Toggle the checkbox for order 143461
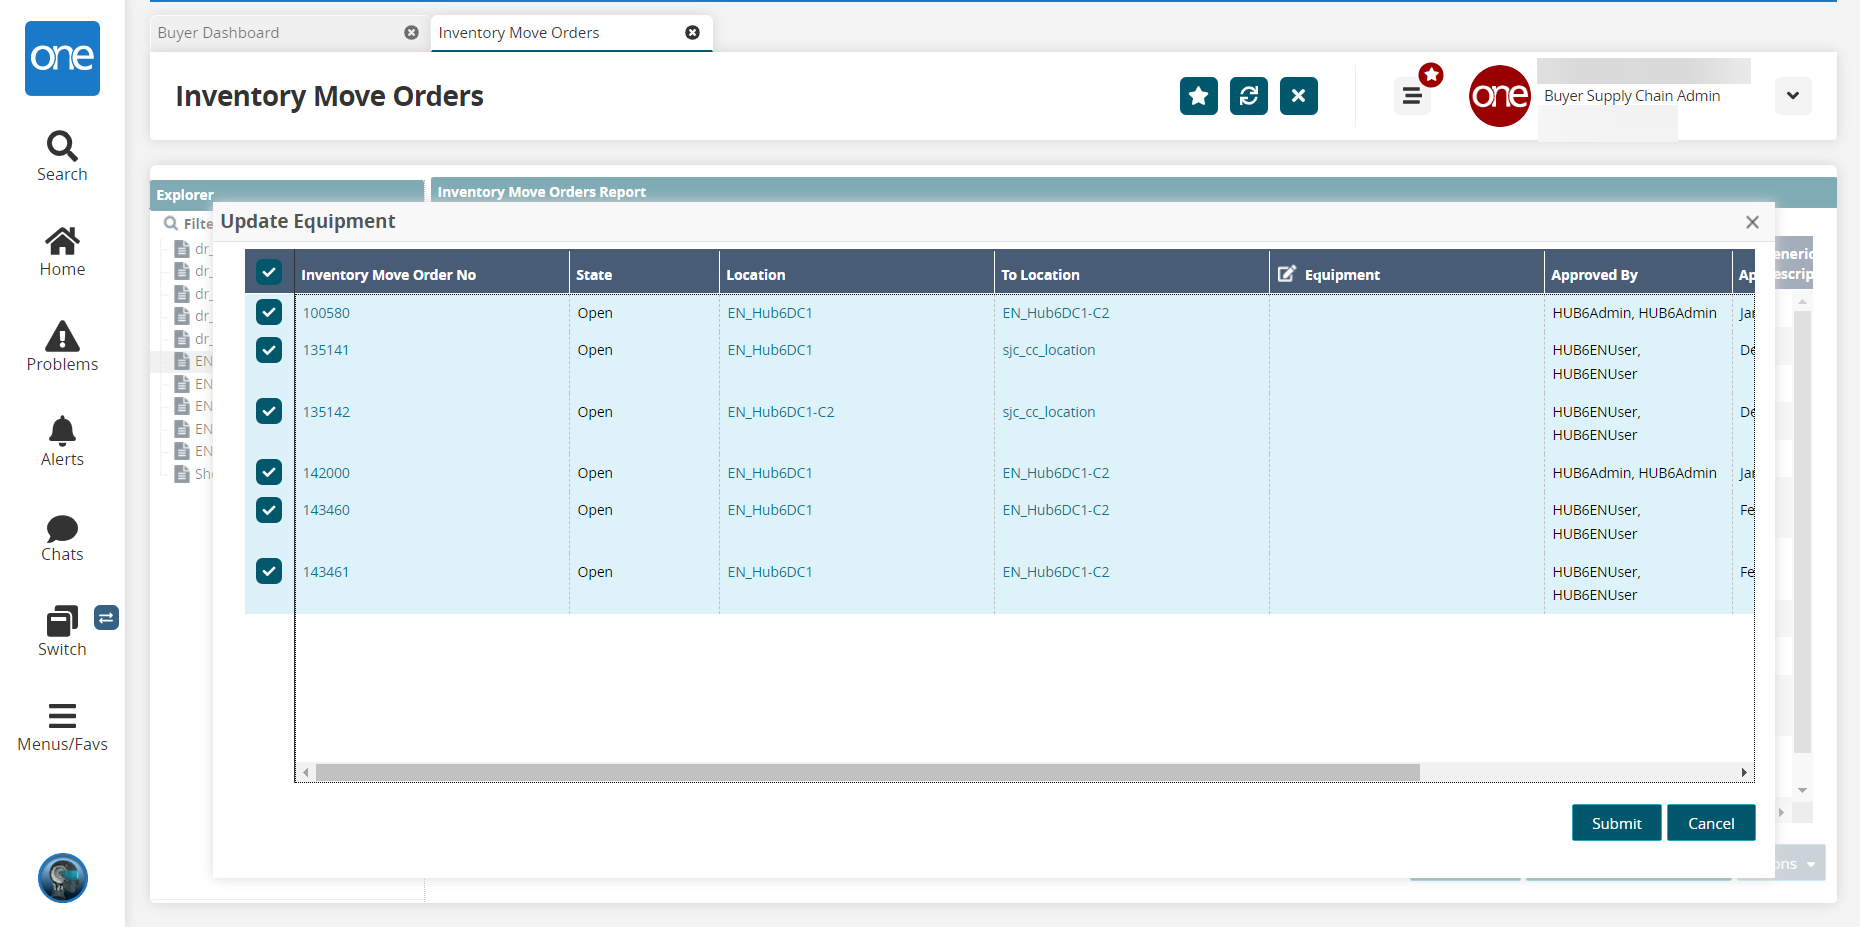 pos(269,571)
